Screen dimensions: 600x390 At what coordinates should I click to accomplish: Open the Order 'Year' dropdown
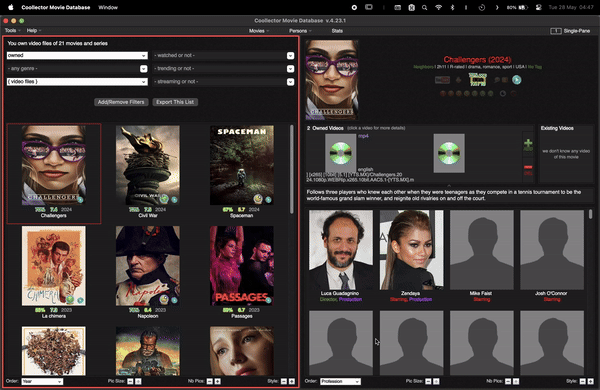(42, 382)
